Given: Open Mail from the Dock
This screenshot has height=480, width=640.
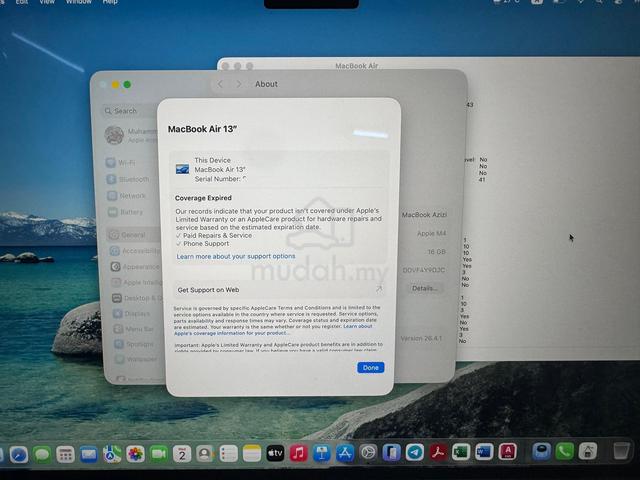Looking at the screenshot, I should (89, 454).
